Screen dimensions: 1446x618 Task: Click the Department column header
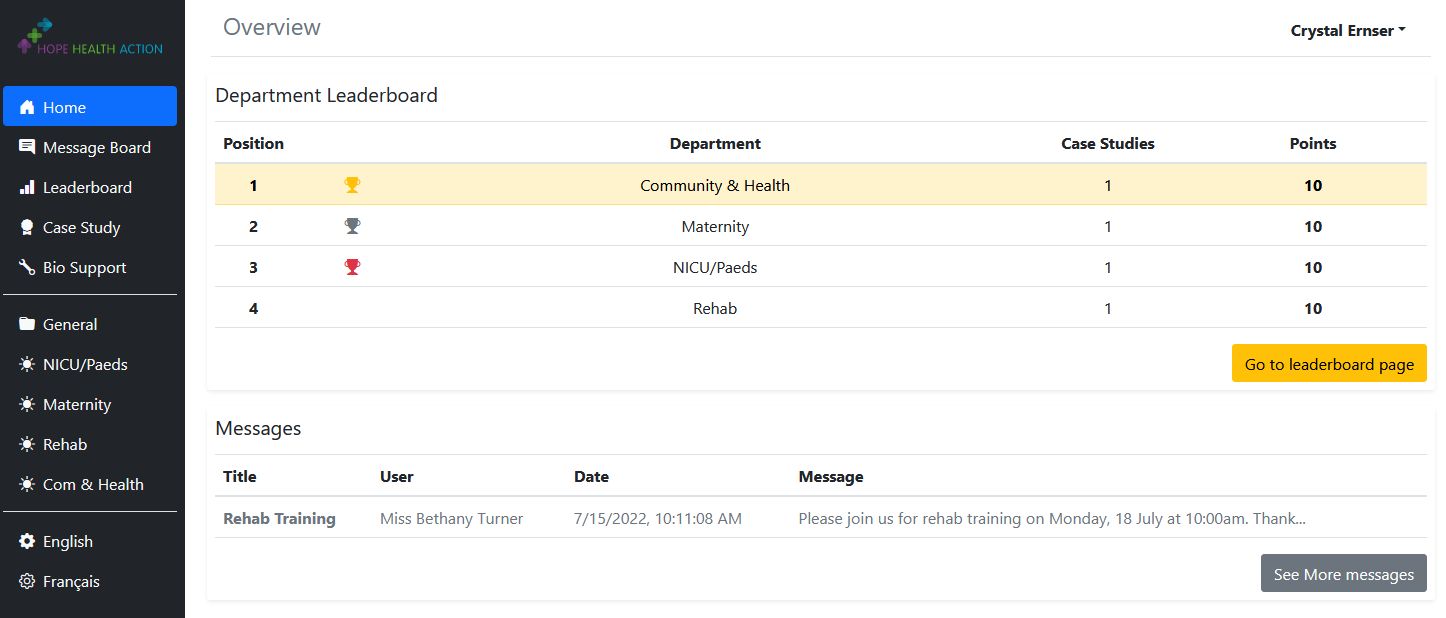click(715, 143)
